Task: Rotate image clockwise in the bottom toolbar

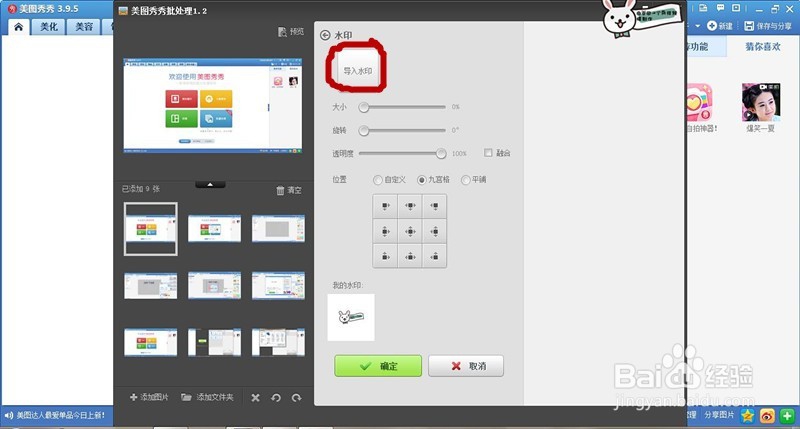Action: pyautogui.click(x=296, y=397)
